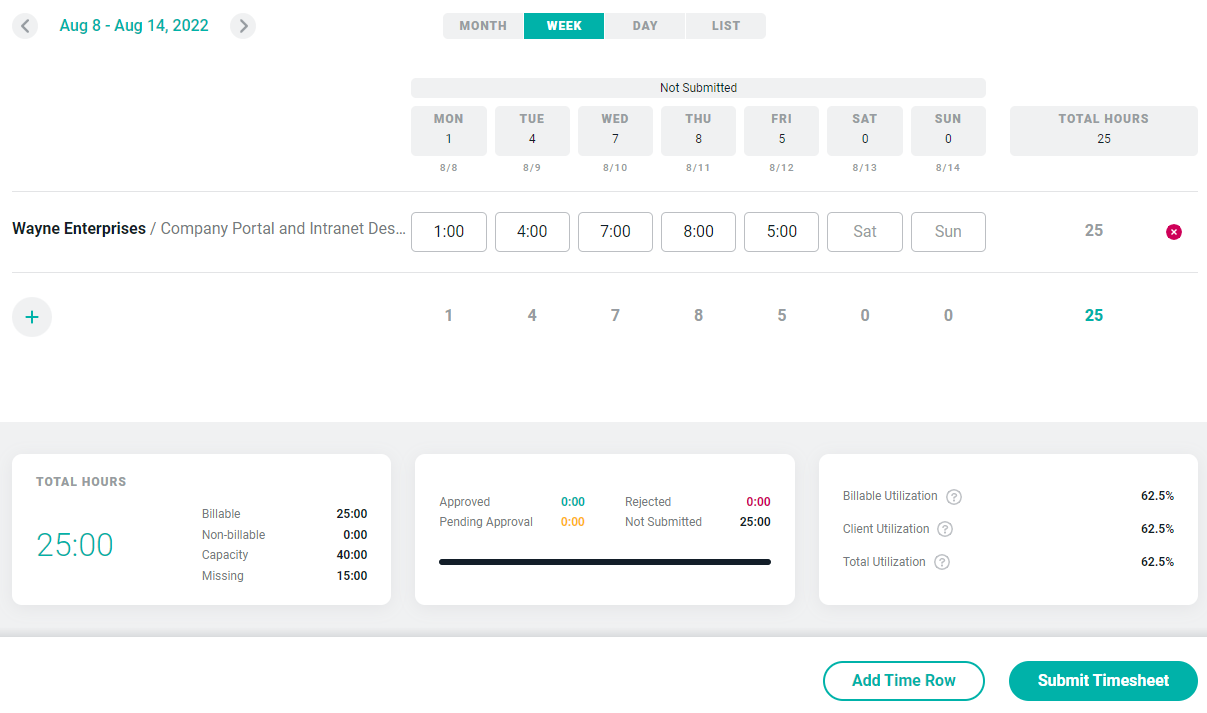Click the Not Submitted status bar
This screenshot has height=713, width=1207.
pos(698,88)
